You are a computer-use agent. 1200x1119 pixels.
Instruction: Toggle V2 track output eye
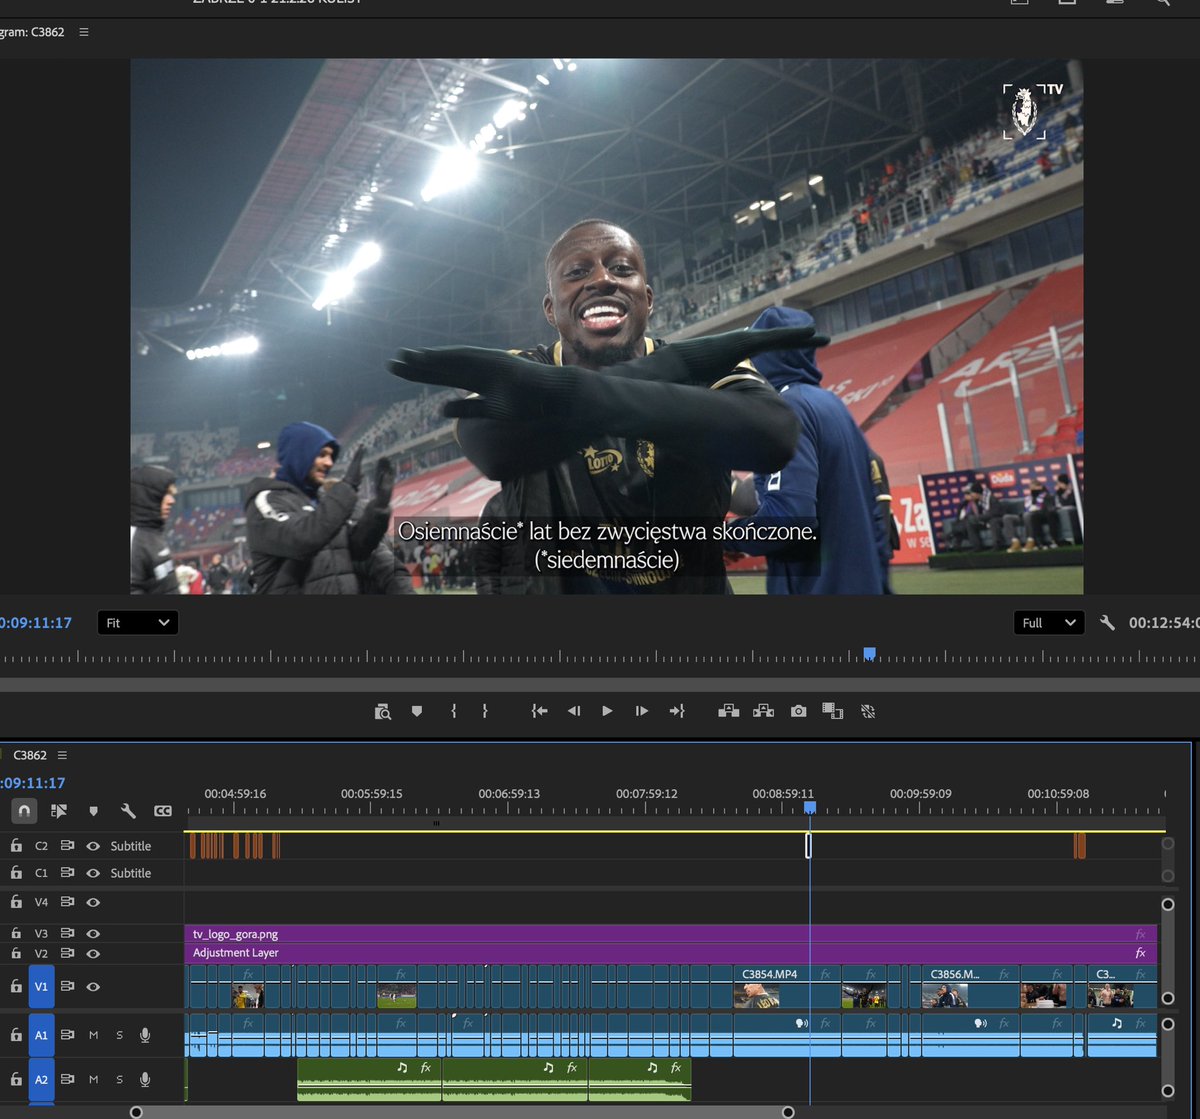pyautogui.click(x=93, y=953)
